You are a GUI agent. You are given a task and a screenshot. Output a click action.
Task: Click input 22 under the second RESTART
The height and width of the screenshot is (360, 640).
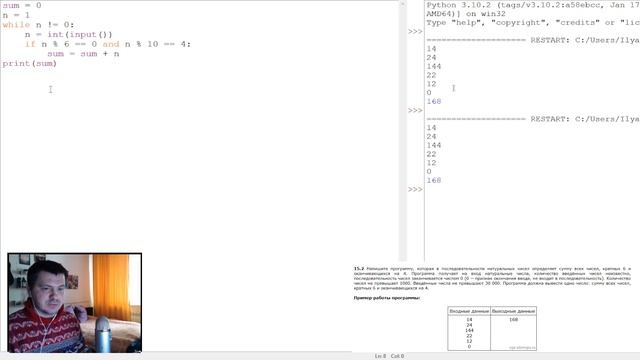[x=431, y=154]
